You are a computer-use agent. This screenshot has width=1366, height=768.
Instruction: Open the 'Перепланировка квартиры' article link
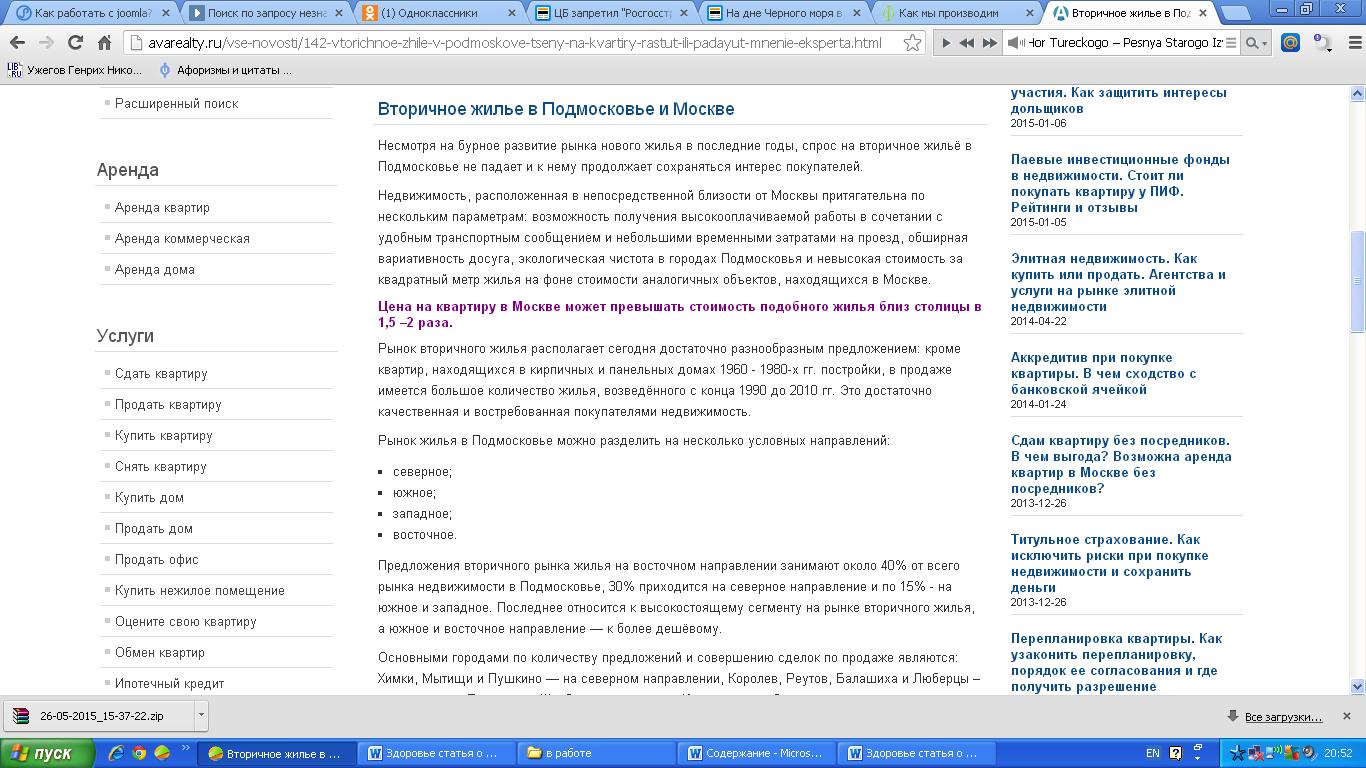point(1117,662)
